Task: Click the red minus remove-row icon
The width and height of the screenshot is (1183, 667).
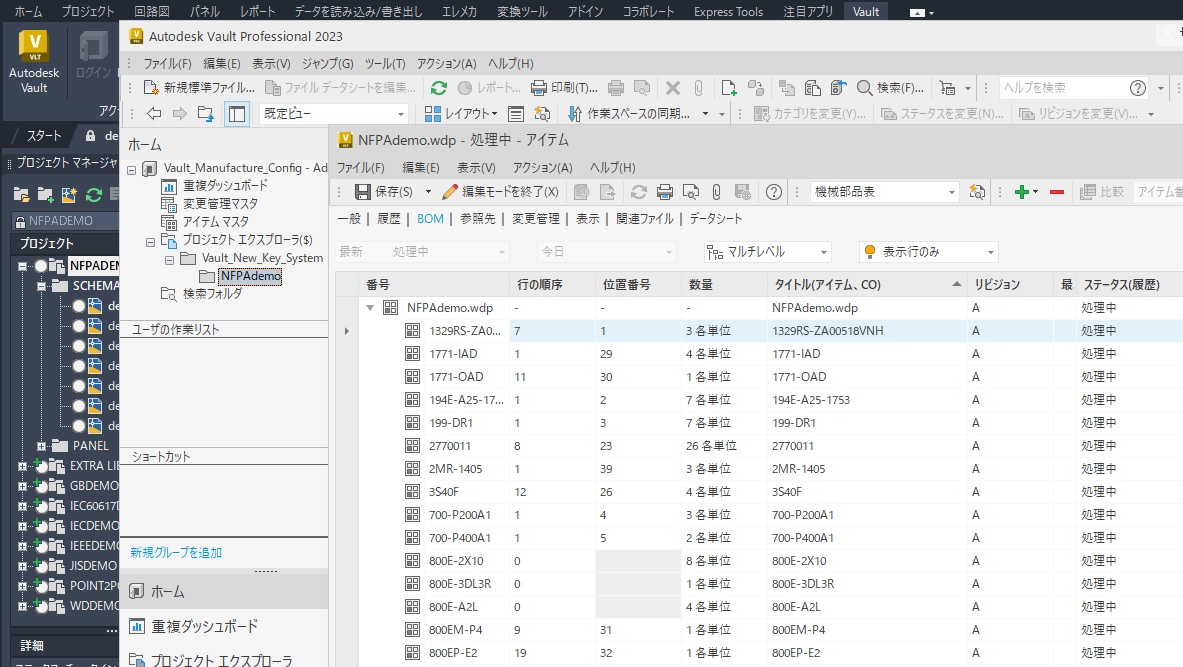Action: tap(1057, 192)
